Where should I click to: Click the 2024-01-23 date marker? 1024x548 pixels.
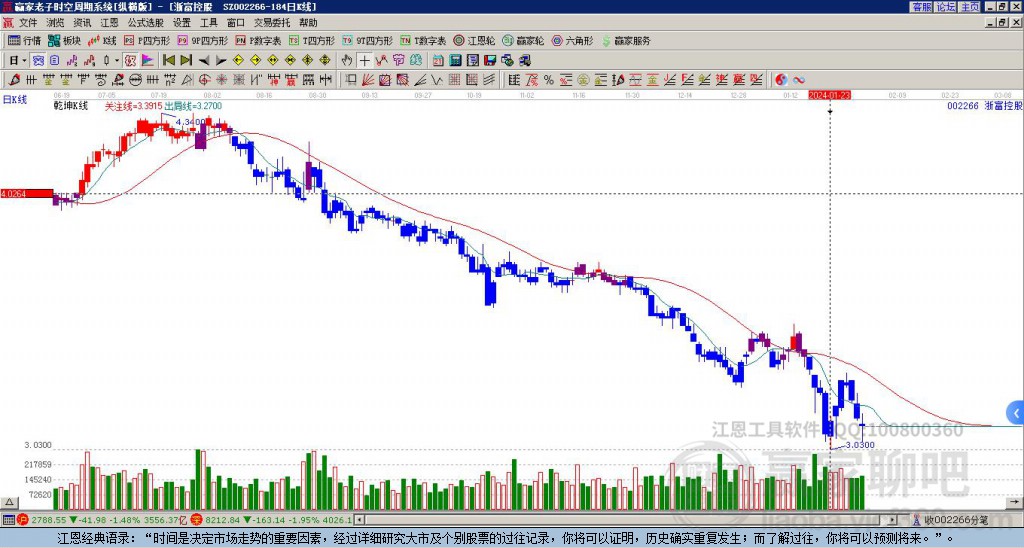click(x=830, y=95)
